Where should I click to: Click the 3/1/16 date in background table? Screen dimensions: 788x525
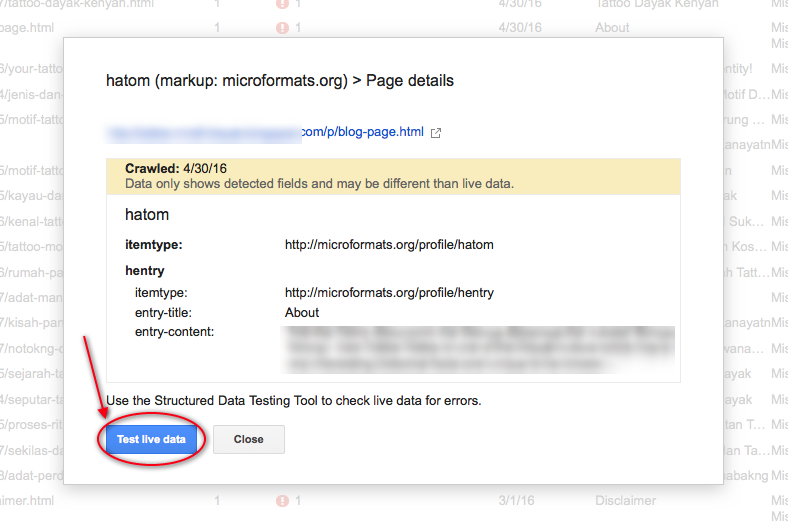tap(516, 501)
